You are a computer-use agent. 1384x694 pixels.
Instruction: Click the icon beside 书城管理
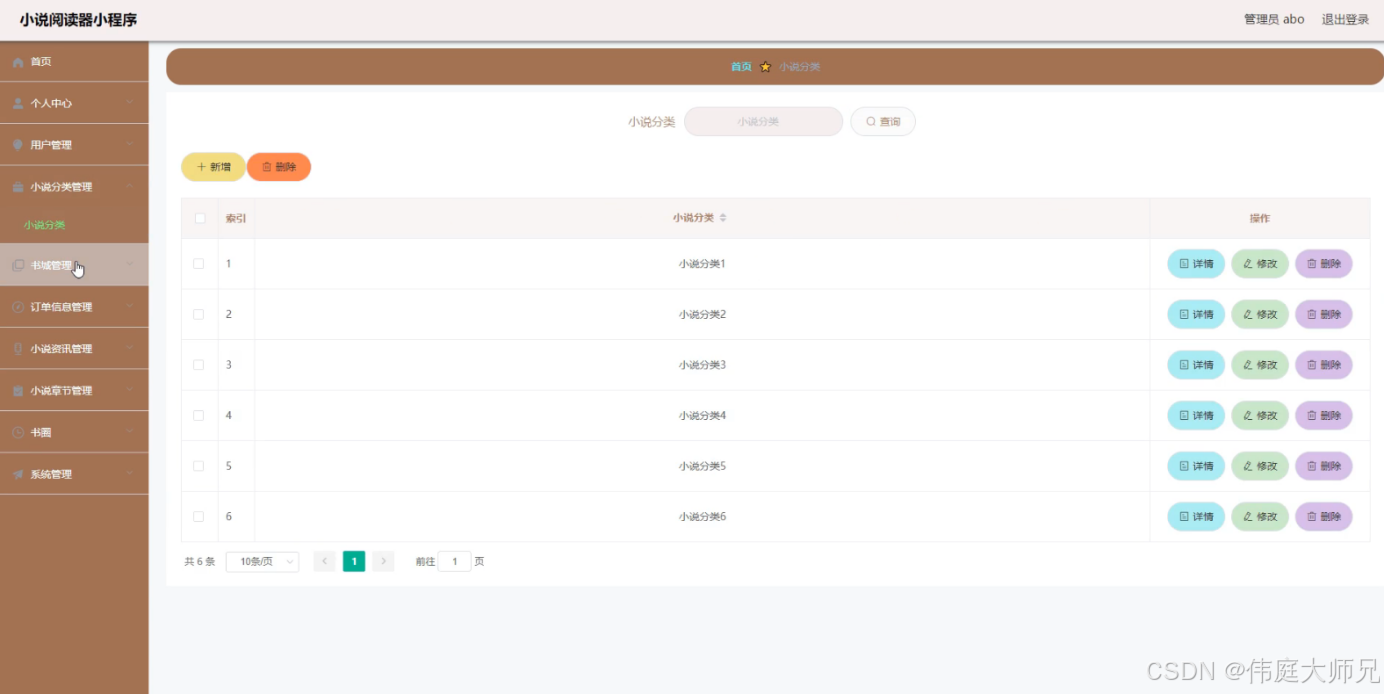pyautogui.click(x=18, y=265)
